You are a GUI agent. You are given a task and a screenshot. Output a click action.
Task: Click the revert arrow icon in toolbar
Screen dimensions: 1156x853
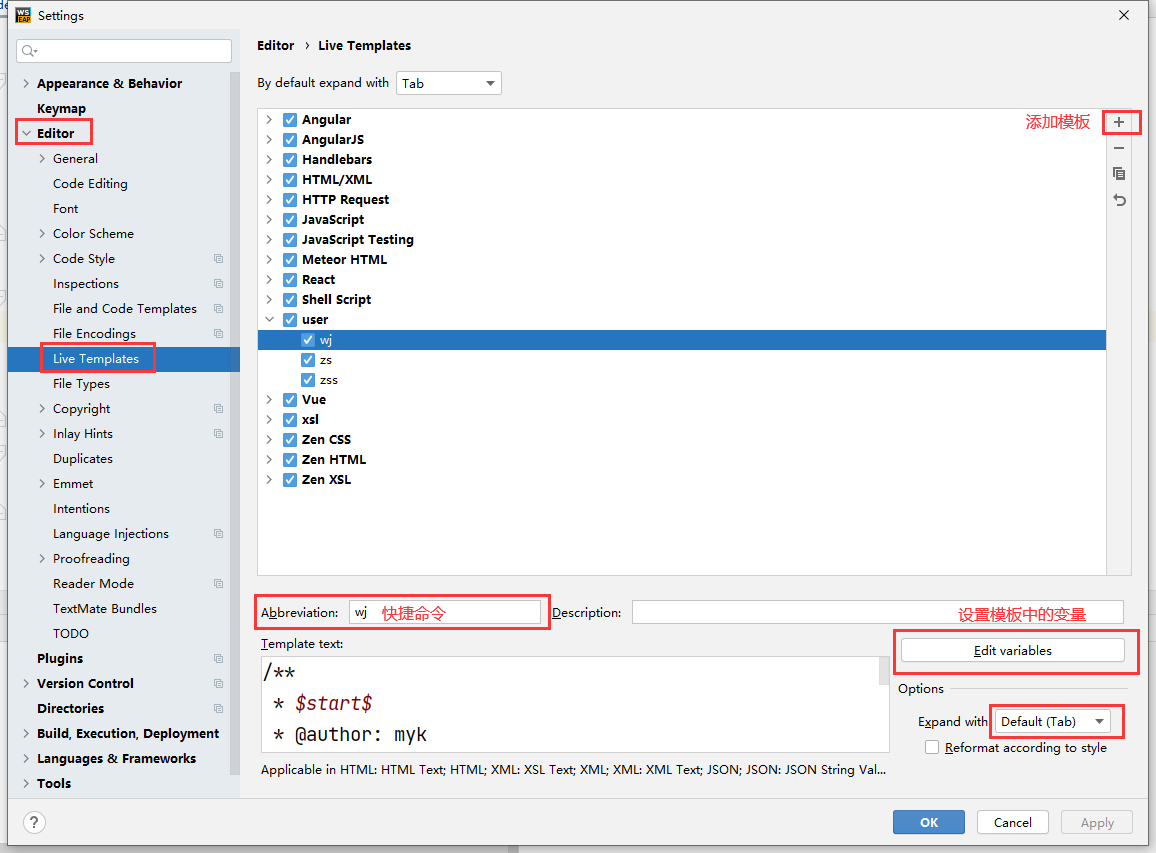pyautogui.click(x=1119, y=200)
